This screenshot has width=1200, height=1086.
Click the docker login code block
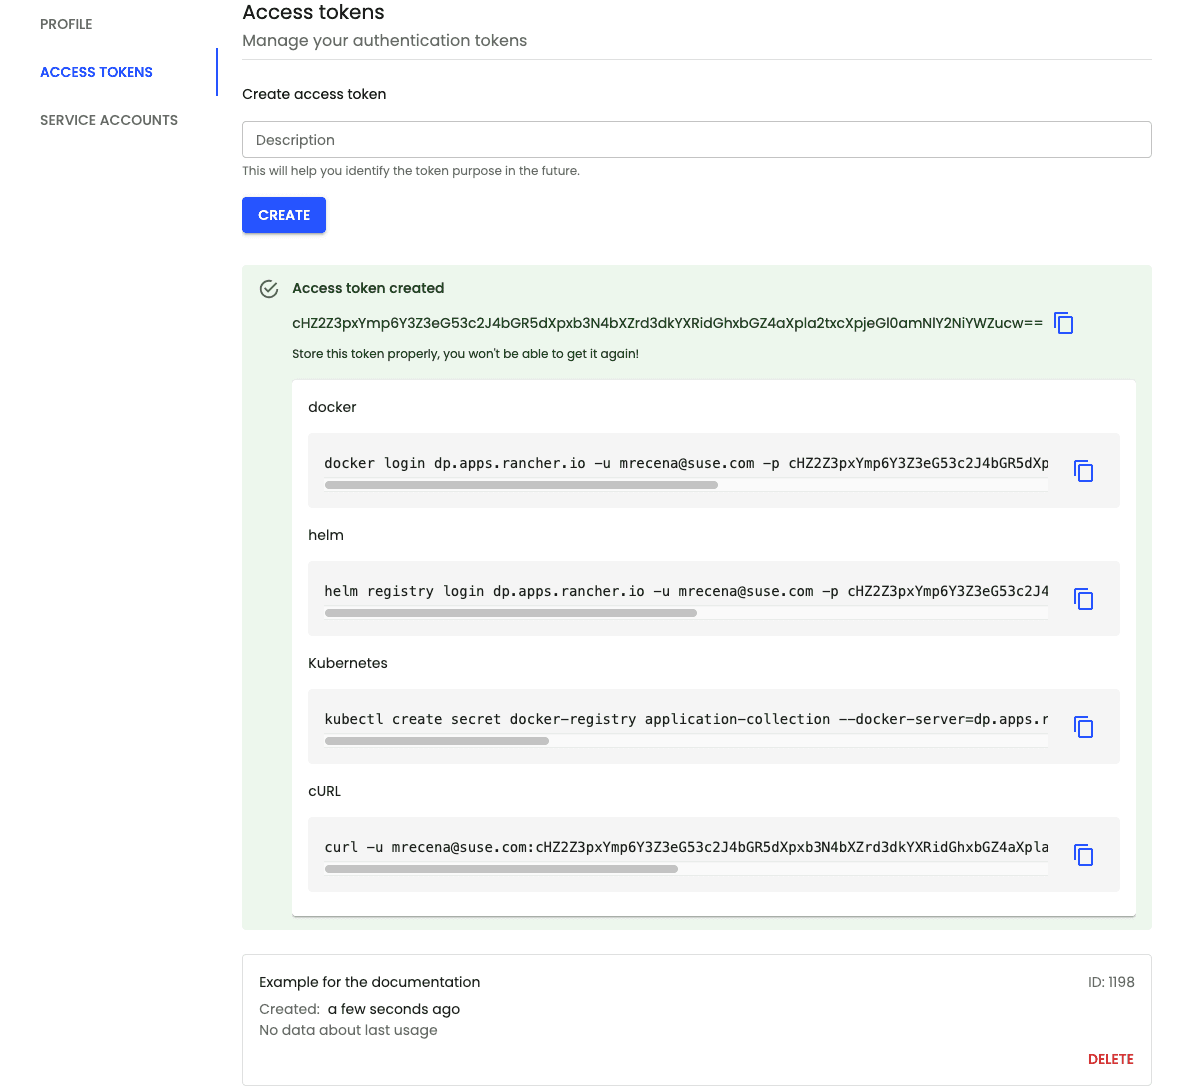click(685, 464)
